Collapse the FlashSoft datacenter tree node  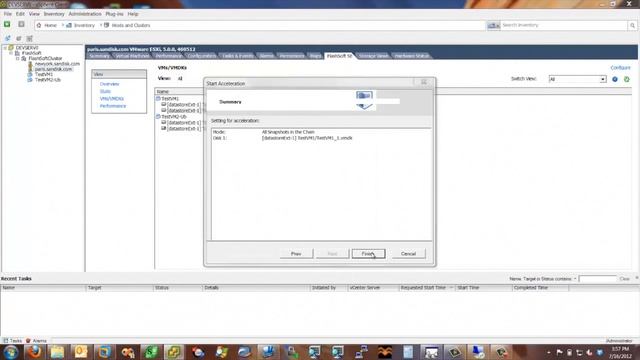click(11, 53)
